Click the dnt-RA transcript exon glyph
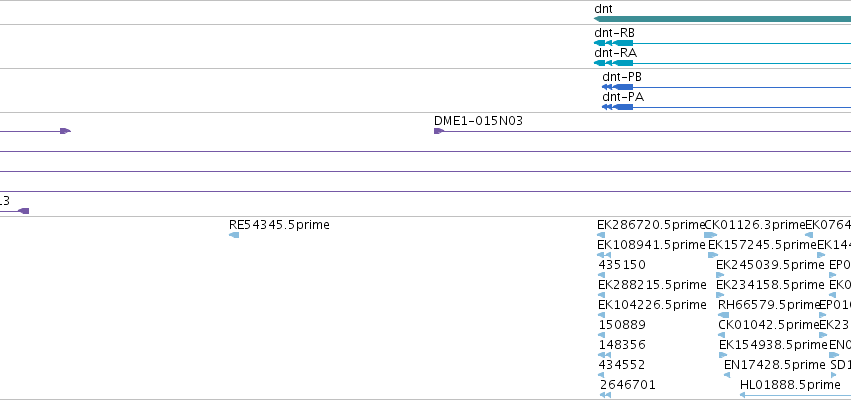Viewport: 851px width, 400px height. click(614, 63)
